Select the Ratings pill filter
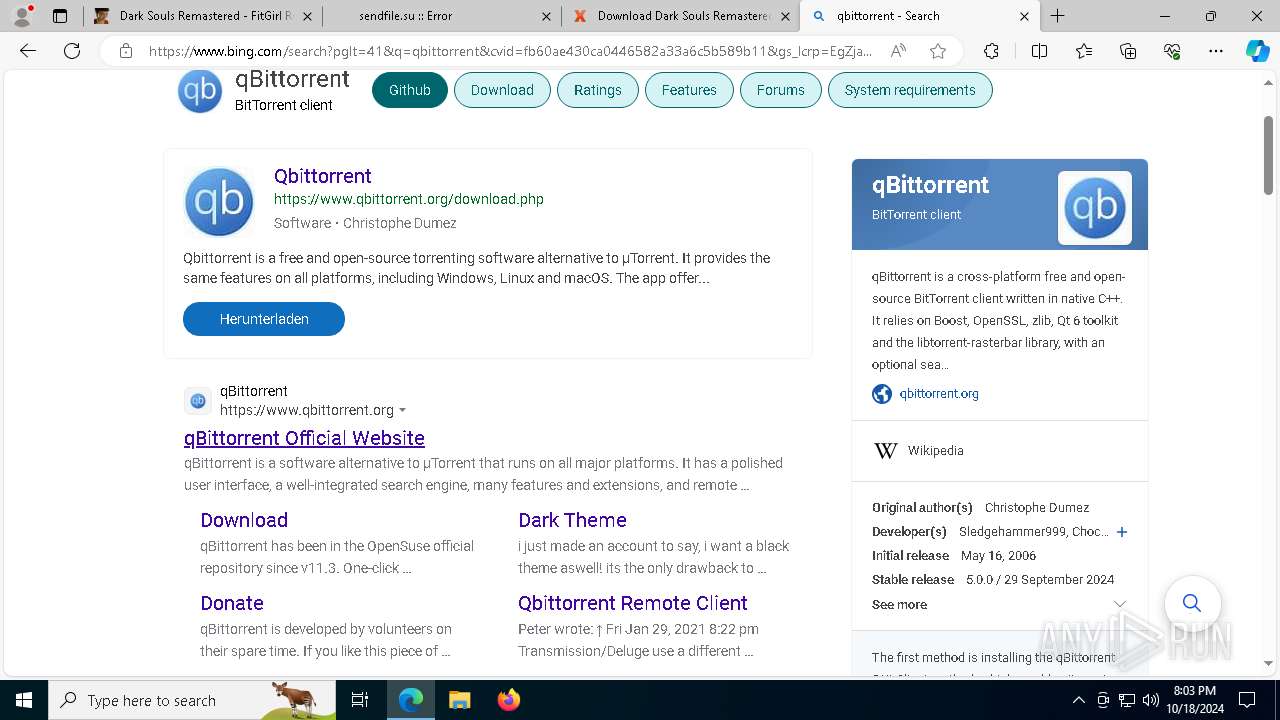 click(x=598, y=90)
